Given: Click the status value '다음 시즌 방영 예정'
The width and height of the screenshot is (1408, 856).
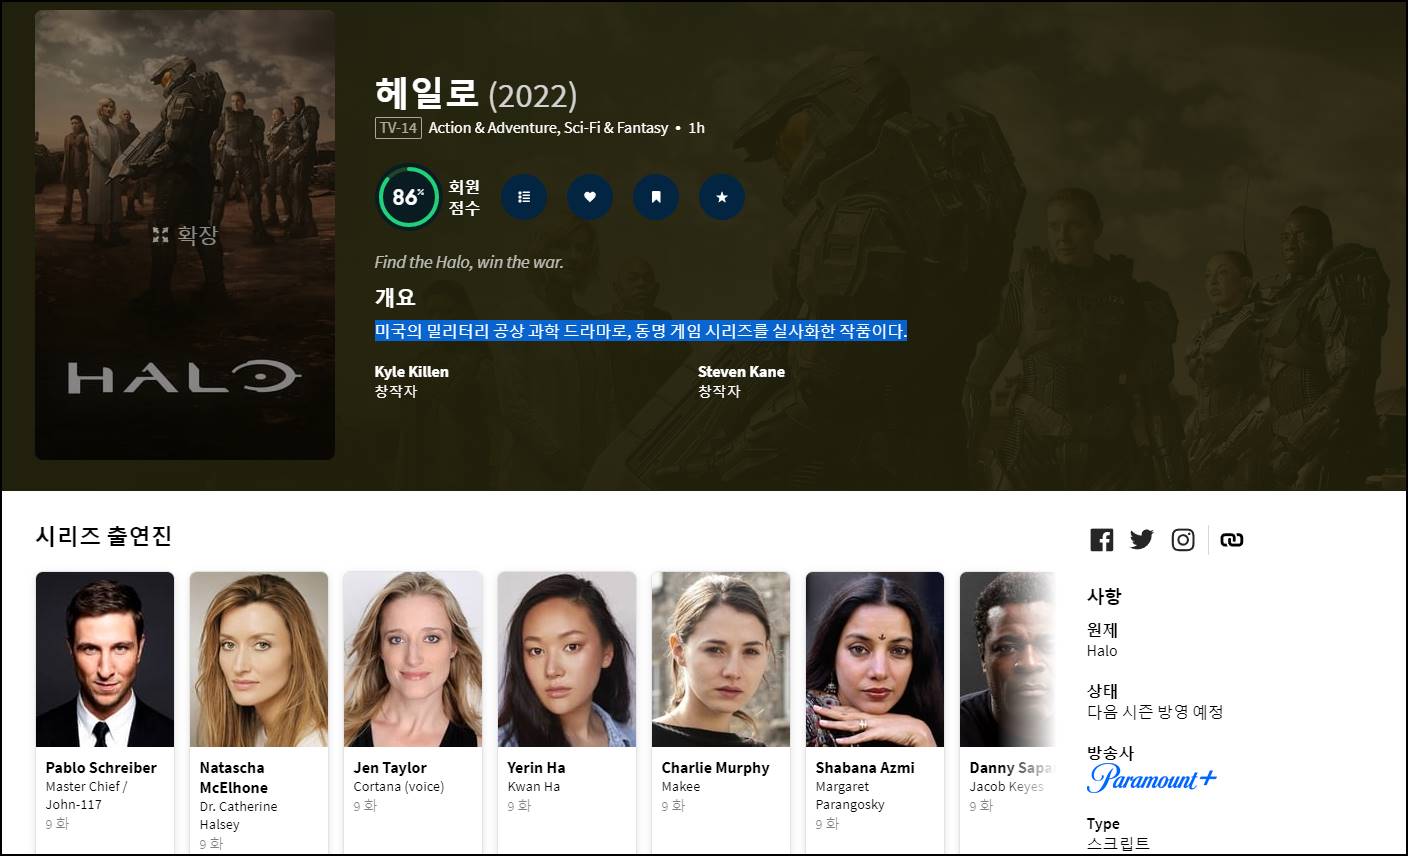Looking at the screenshot, I should click(1155, 712).
